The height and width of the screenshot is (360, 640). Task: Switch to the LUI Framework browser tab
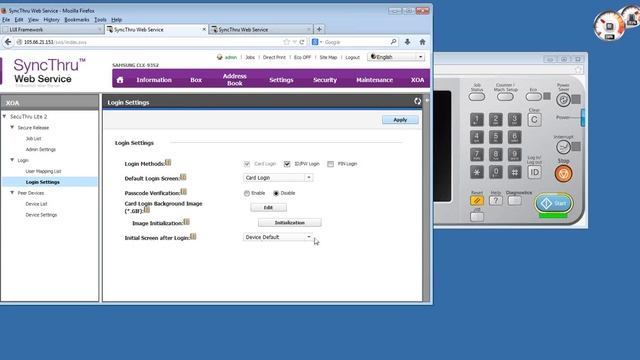[52, 29]
